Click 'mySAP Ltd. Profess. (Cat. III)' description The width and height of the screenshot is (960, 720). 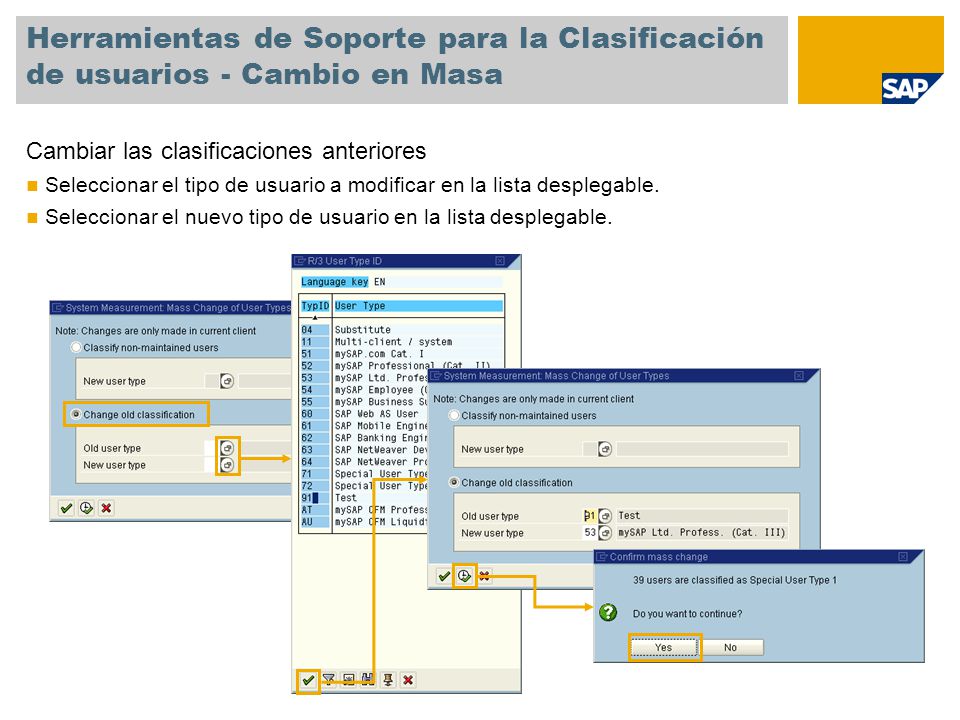point(701,533)
